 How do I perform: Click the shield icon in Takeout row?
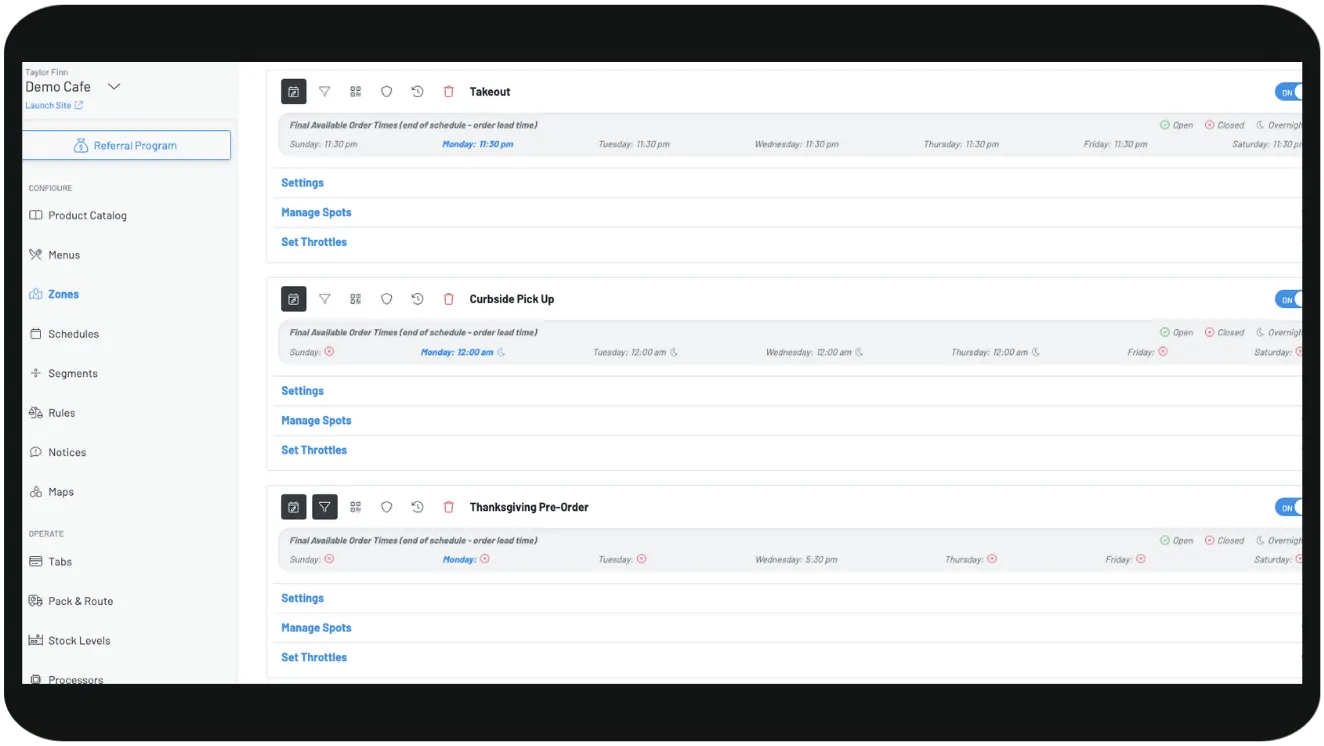pyautogui.click(x=386, y=91)
